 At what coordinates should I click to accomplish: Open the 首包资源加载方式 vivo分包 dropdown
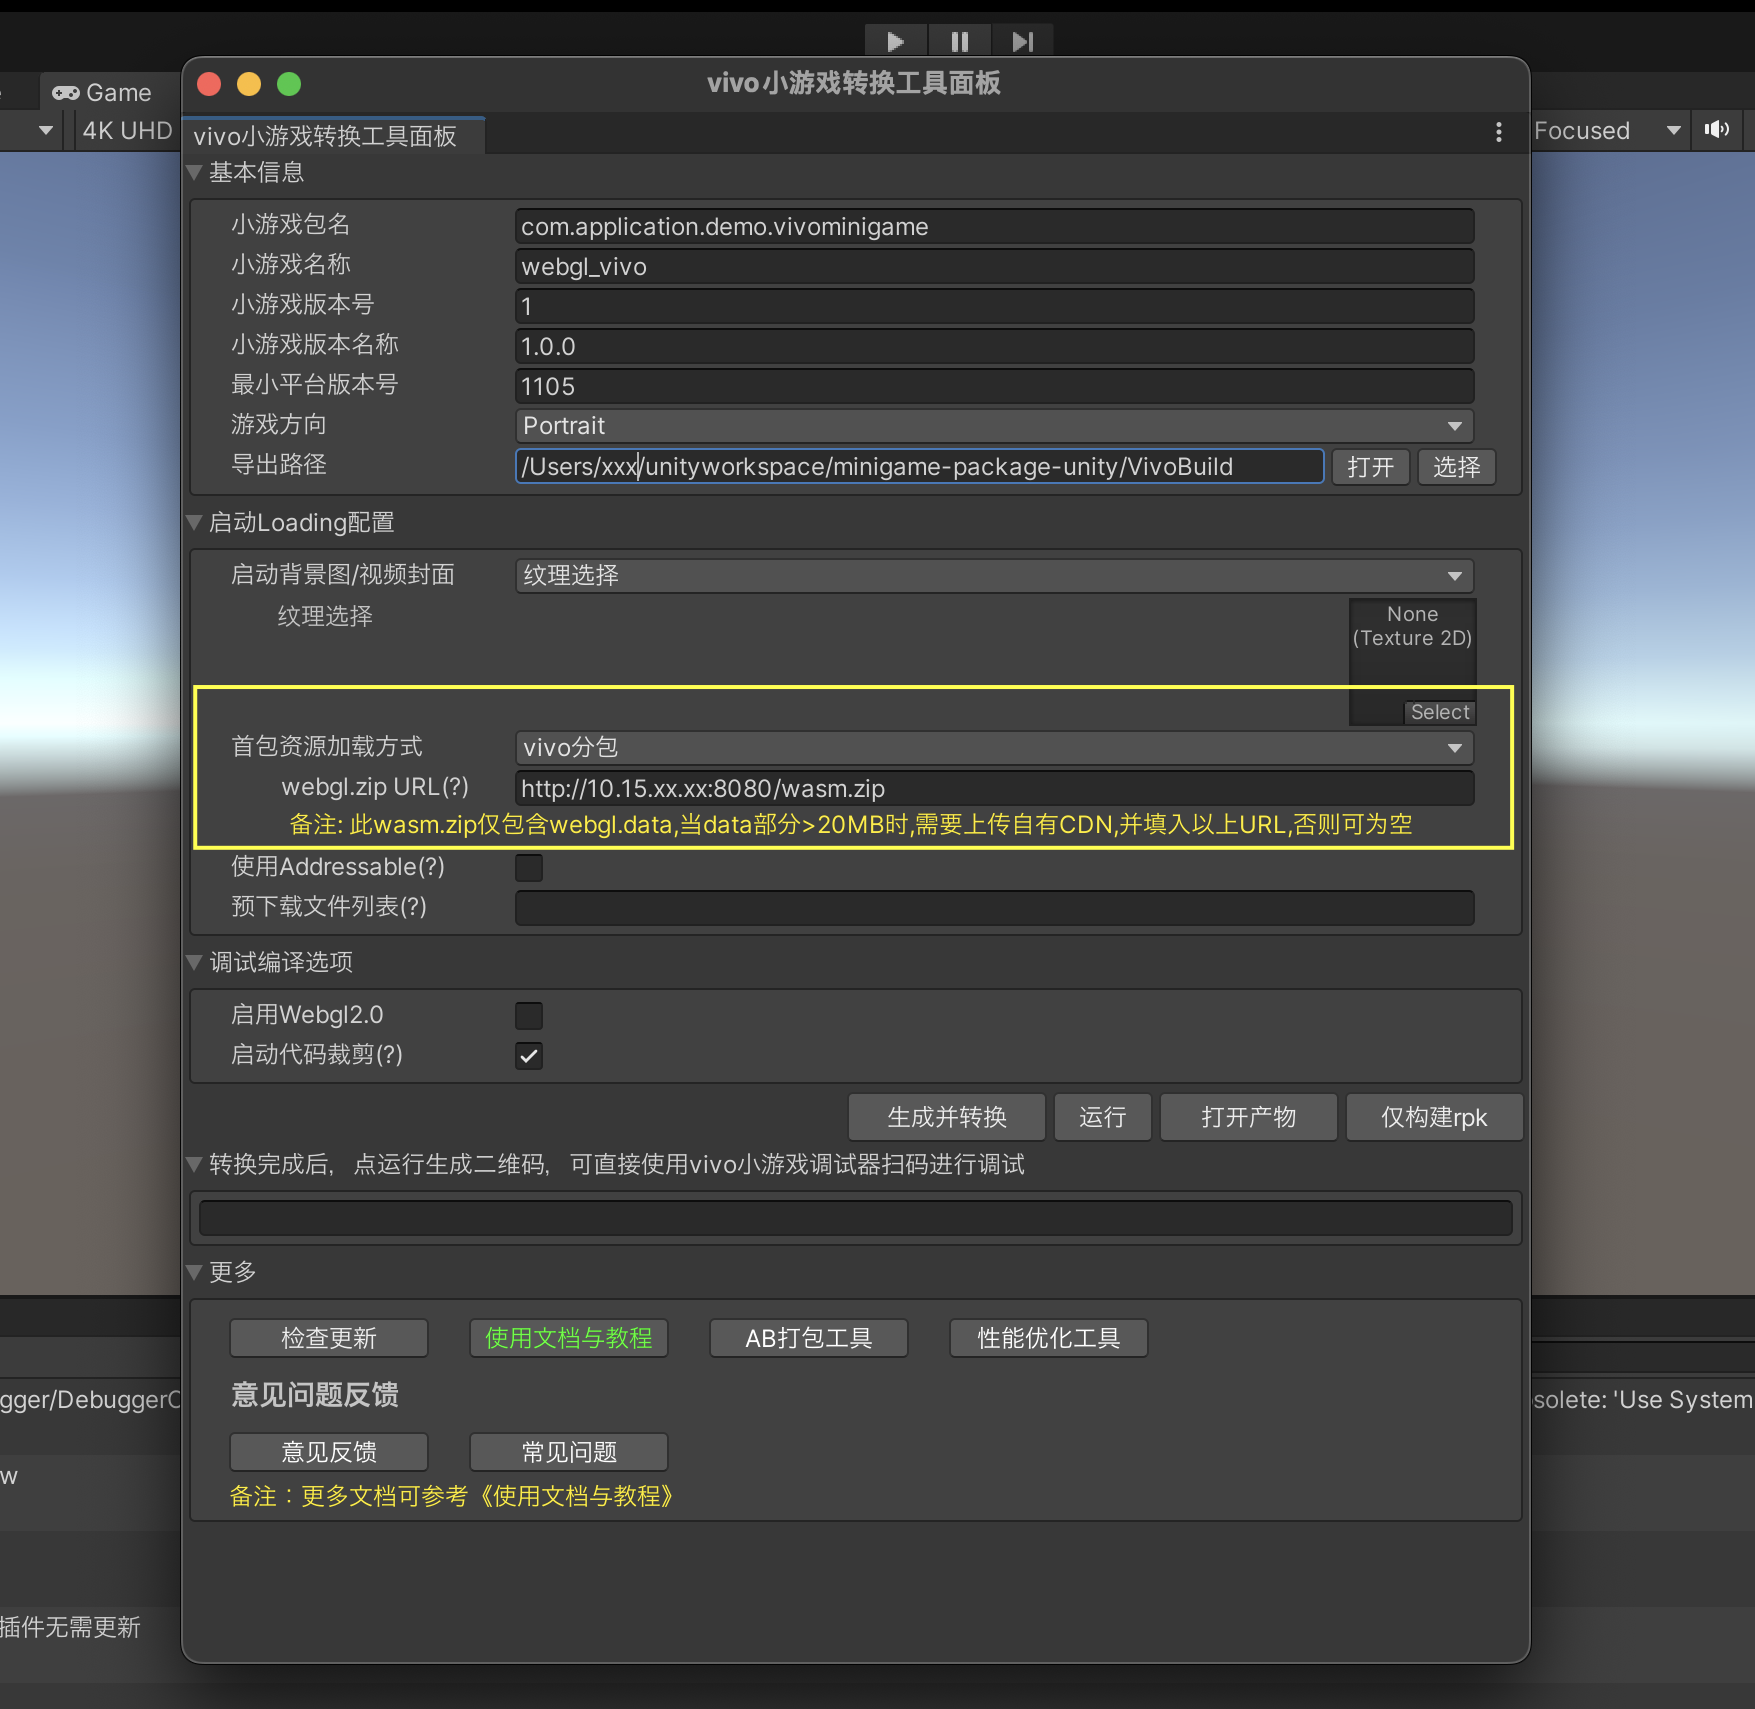[x=994, y=748]
